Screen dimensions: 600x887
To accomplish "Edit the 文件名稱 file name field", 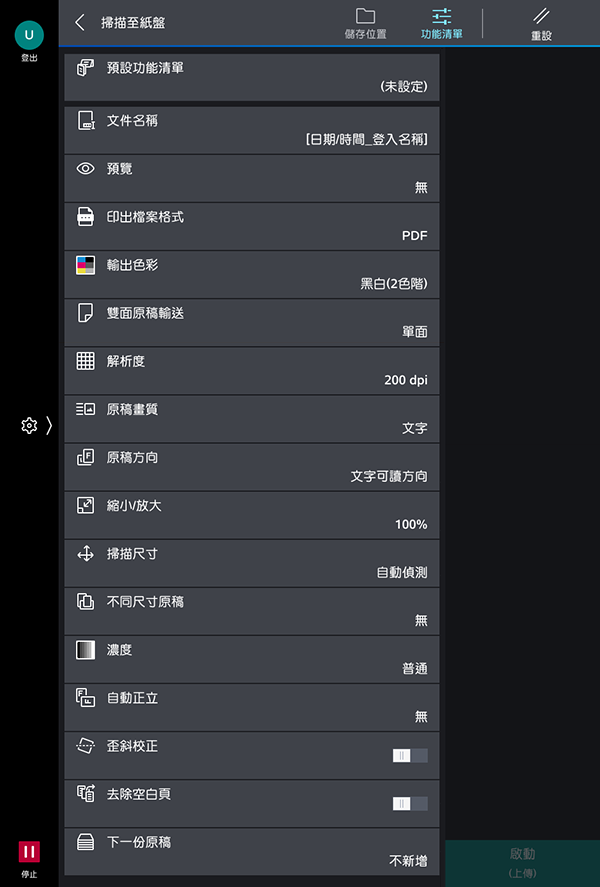I will [x=252, y=130].
